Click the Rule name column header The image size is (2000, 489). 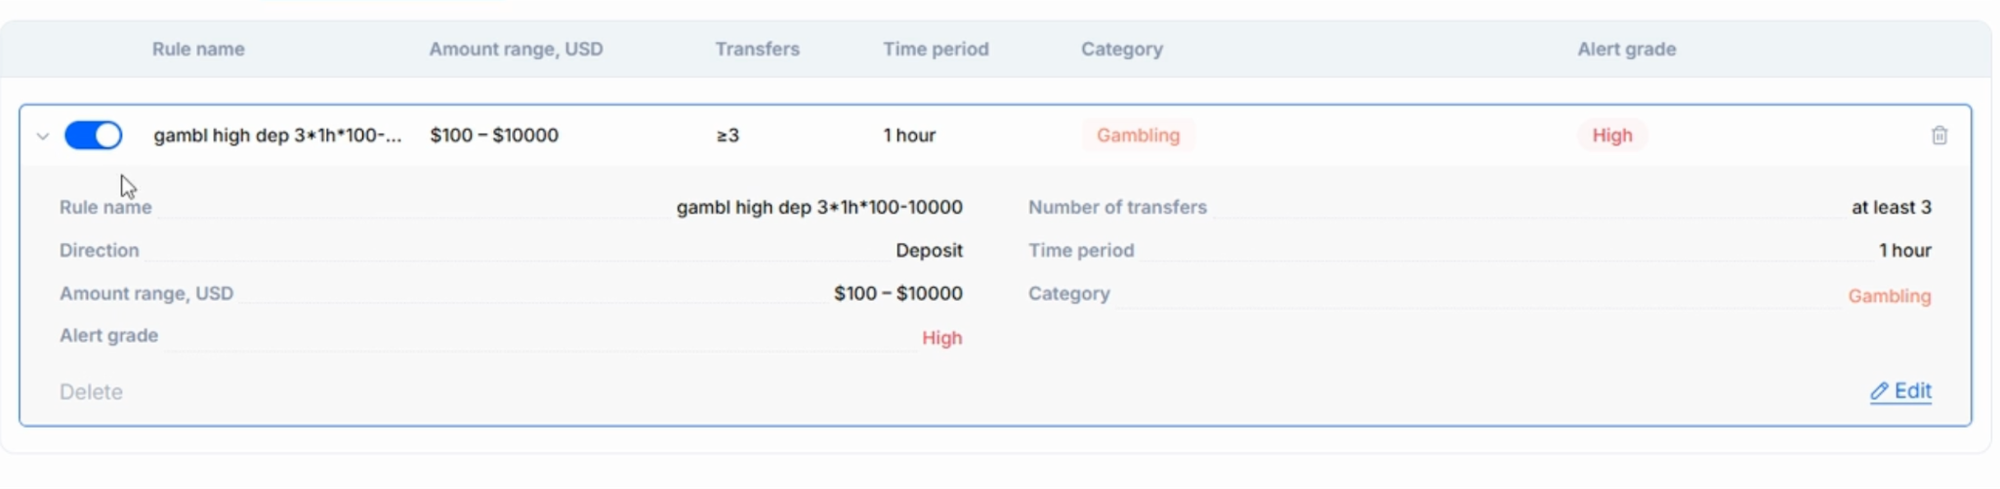(198, 49)
